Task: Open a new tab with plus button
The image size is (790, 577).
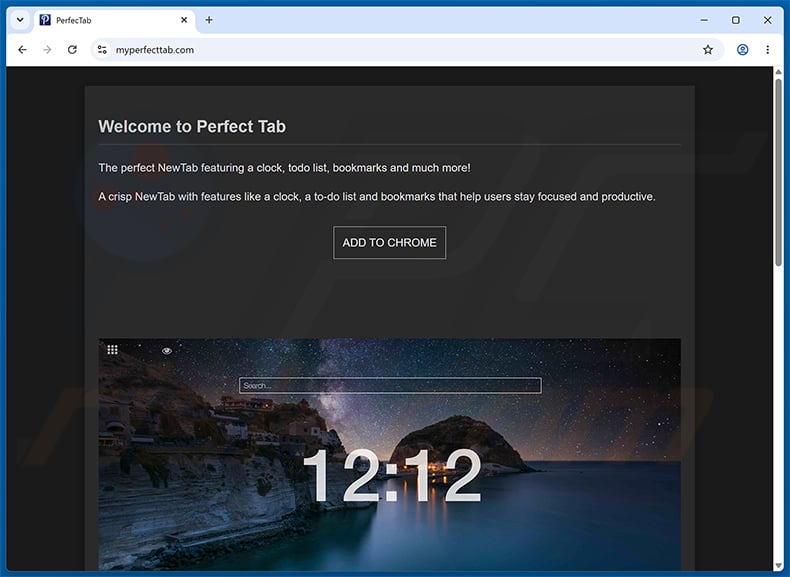Action: [x=209, y=20]
